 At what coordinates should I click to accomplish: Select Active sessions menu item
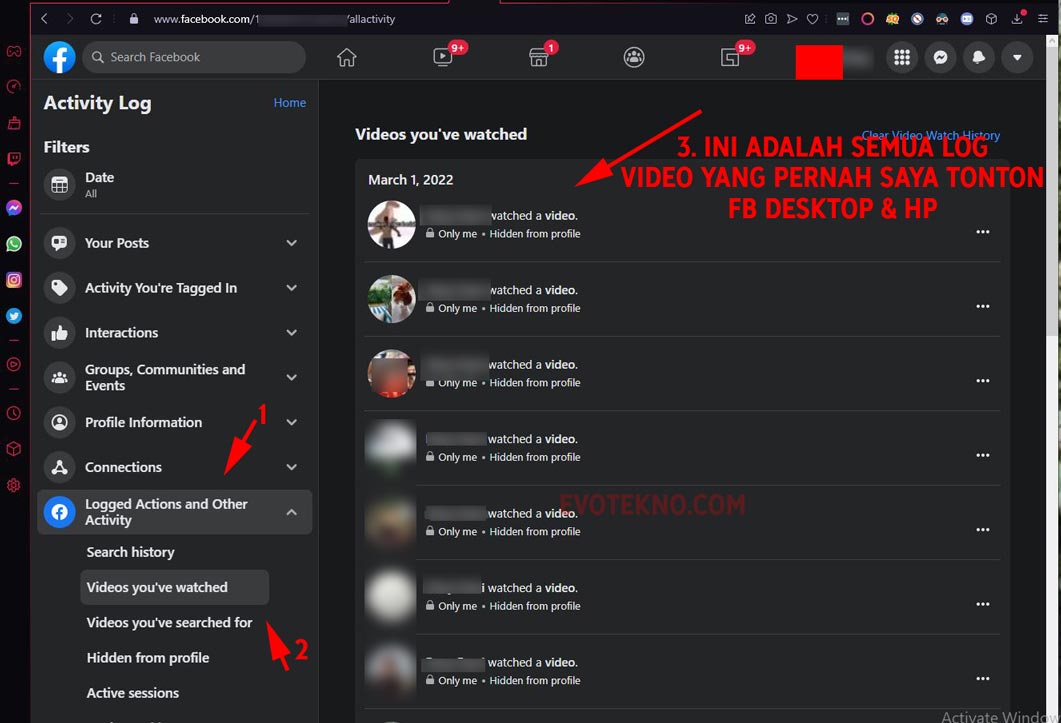tap(133, 693)
